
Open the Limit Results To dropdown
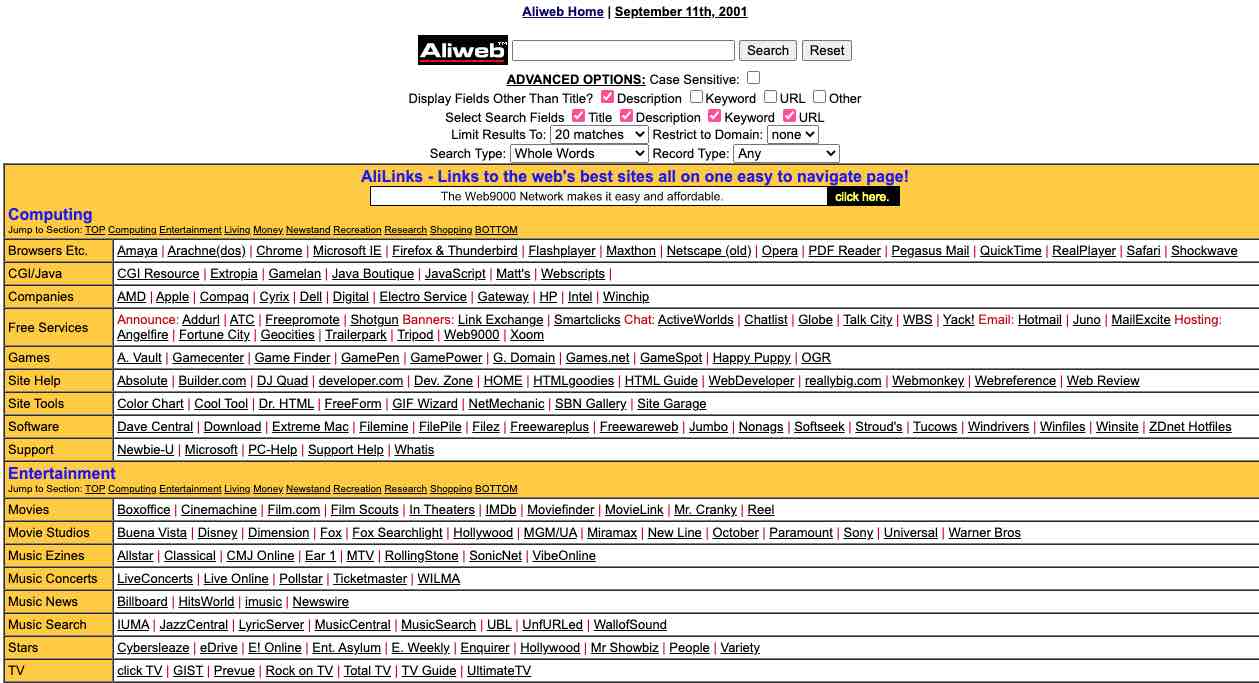599,134
